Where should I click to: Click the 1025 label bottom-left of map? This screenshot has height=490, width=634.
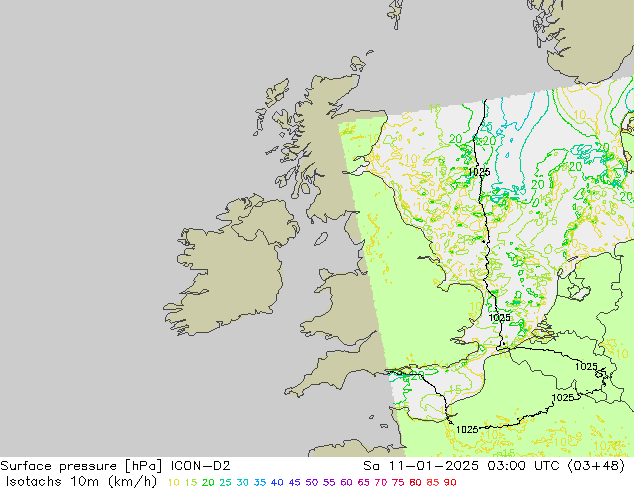pos(467,429)
